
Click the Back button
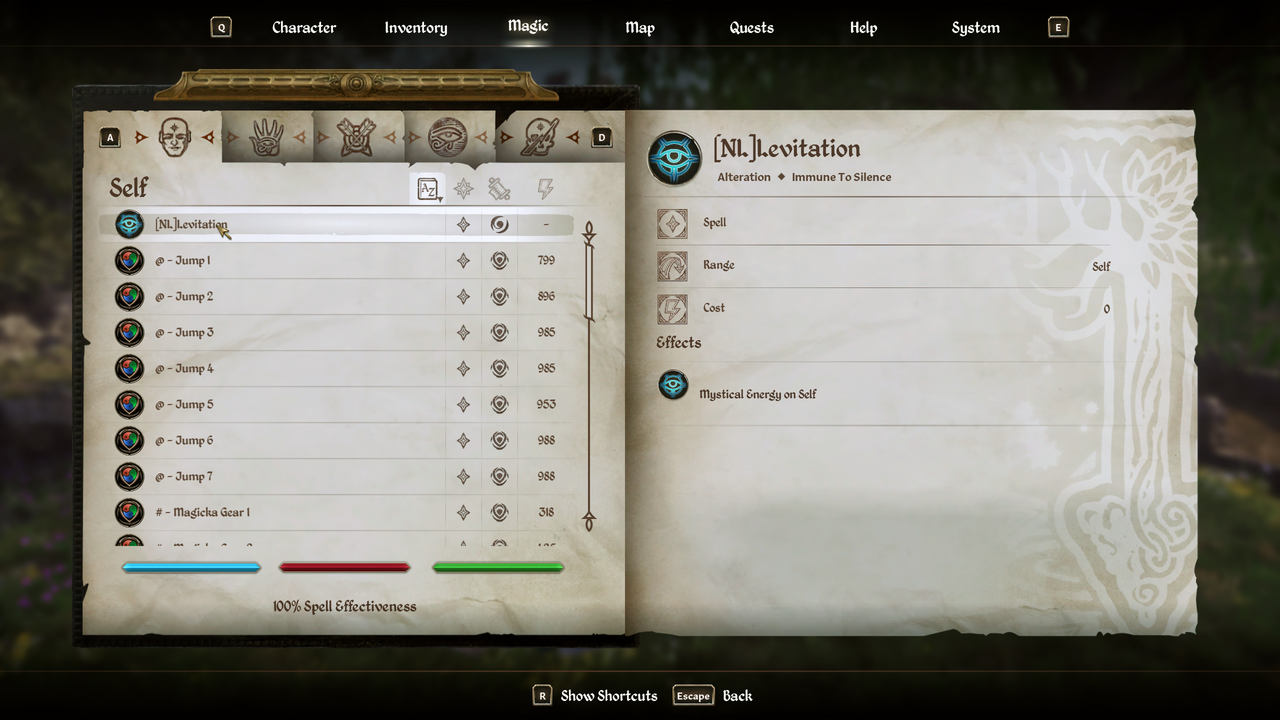(713, 696)
